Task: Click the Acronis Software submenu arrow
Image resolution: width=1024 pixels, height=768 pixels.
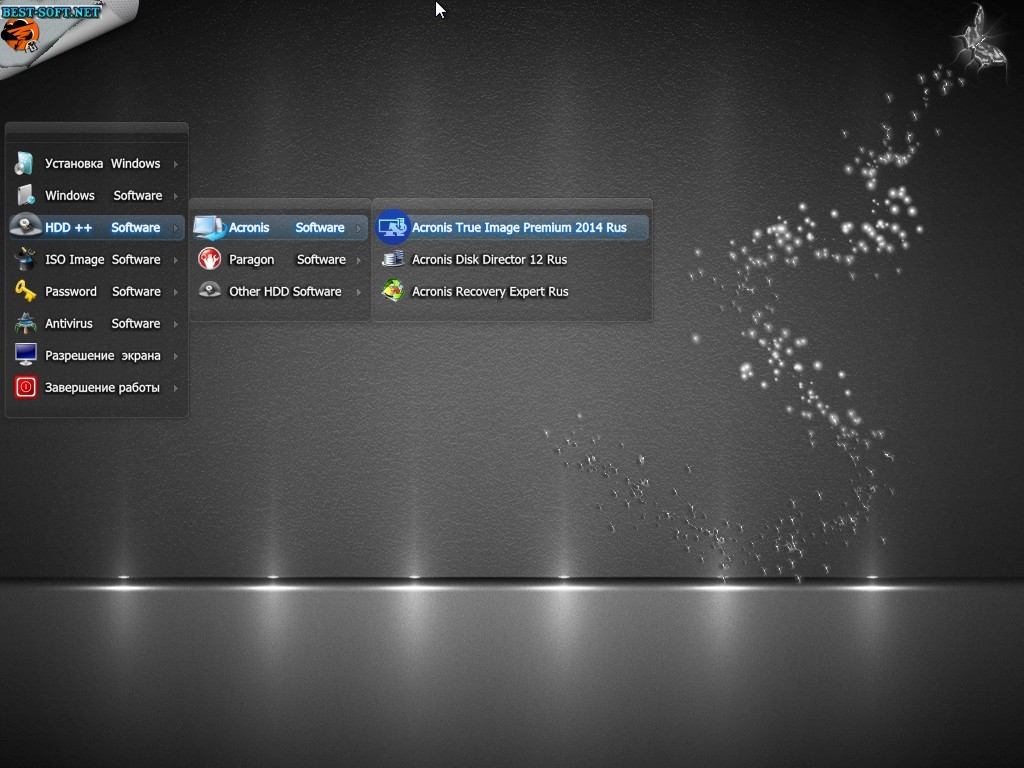Action: pos(359,228)
